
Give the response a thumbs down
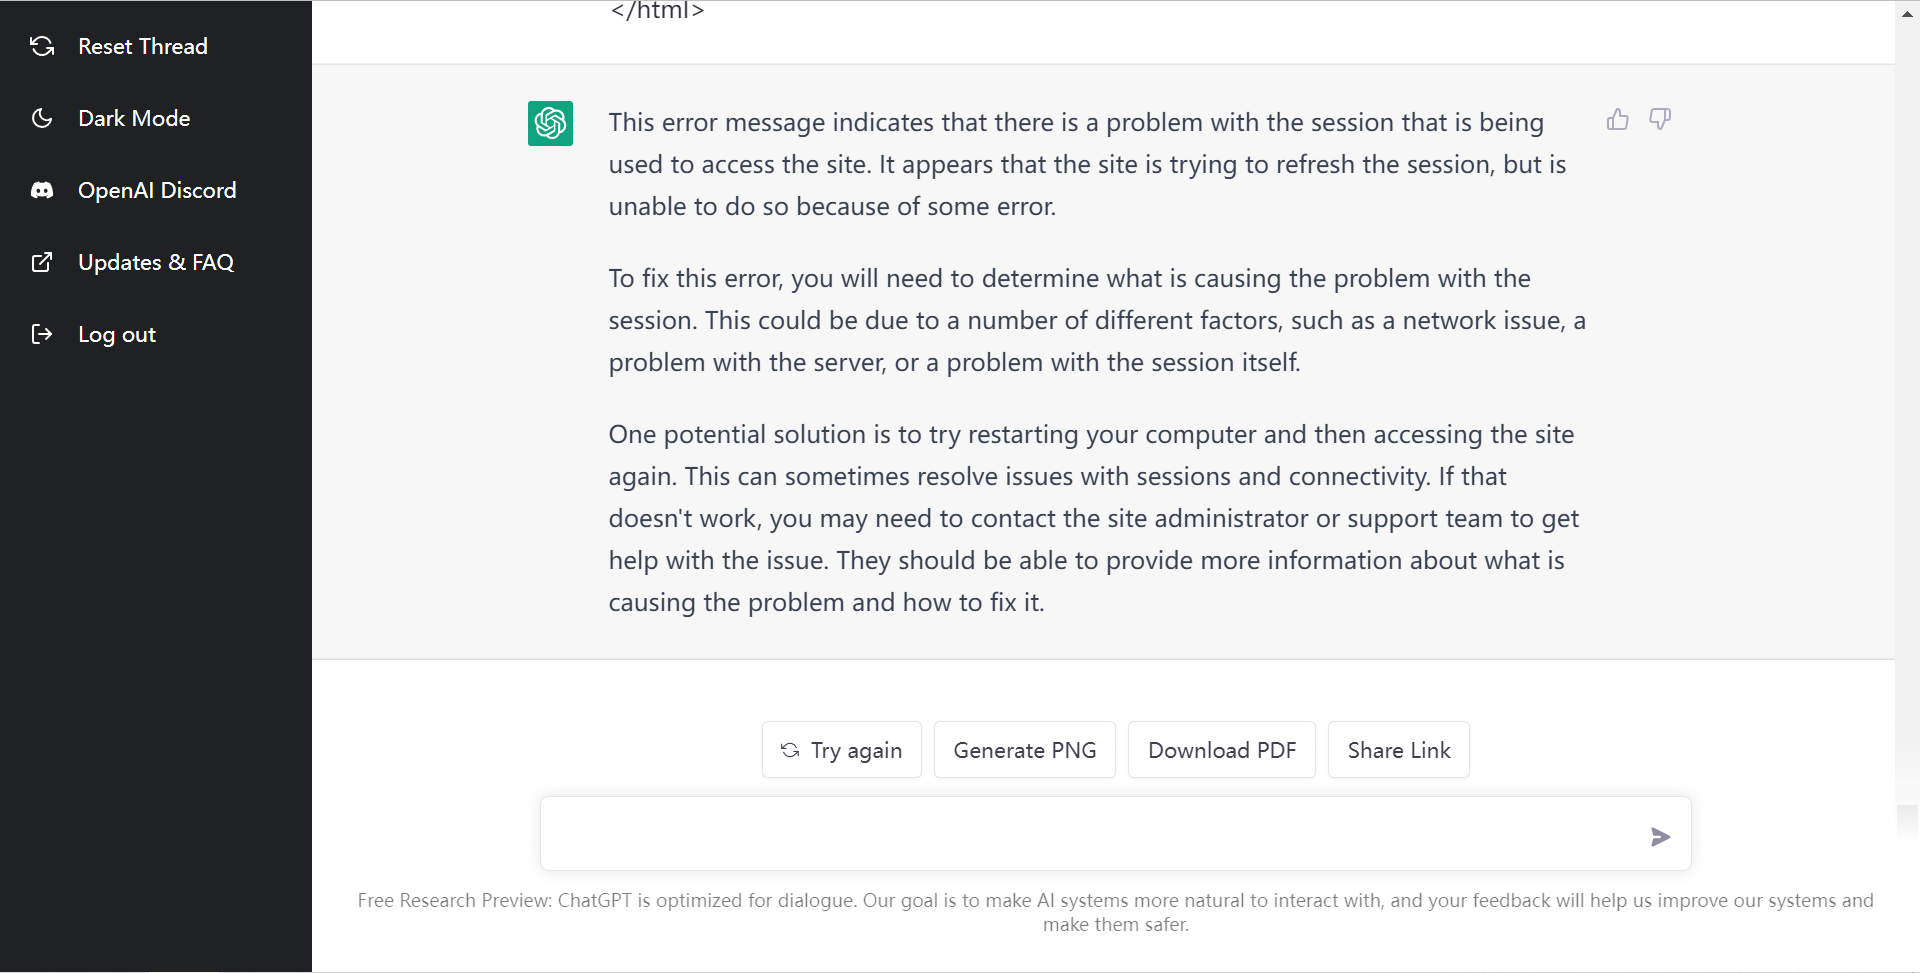click(x=1660, y=119)
